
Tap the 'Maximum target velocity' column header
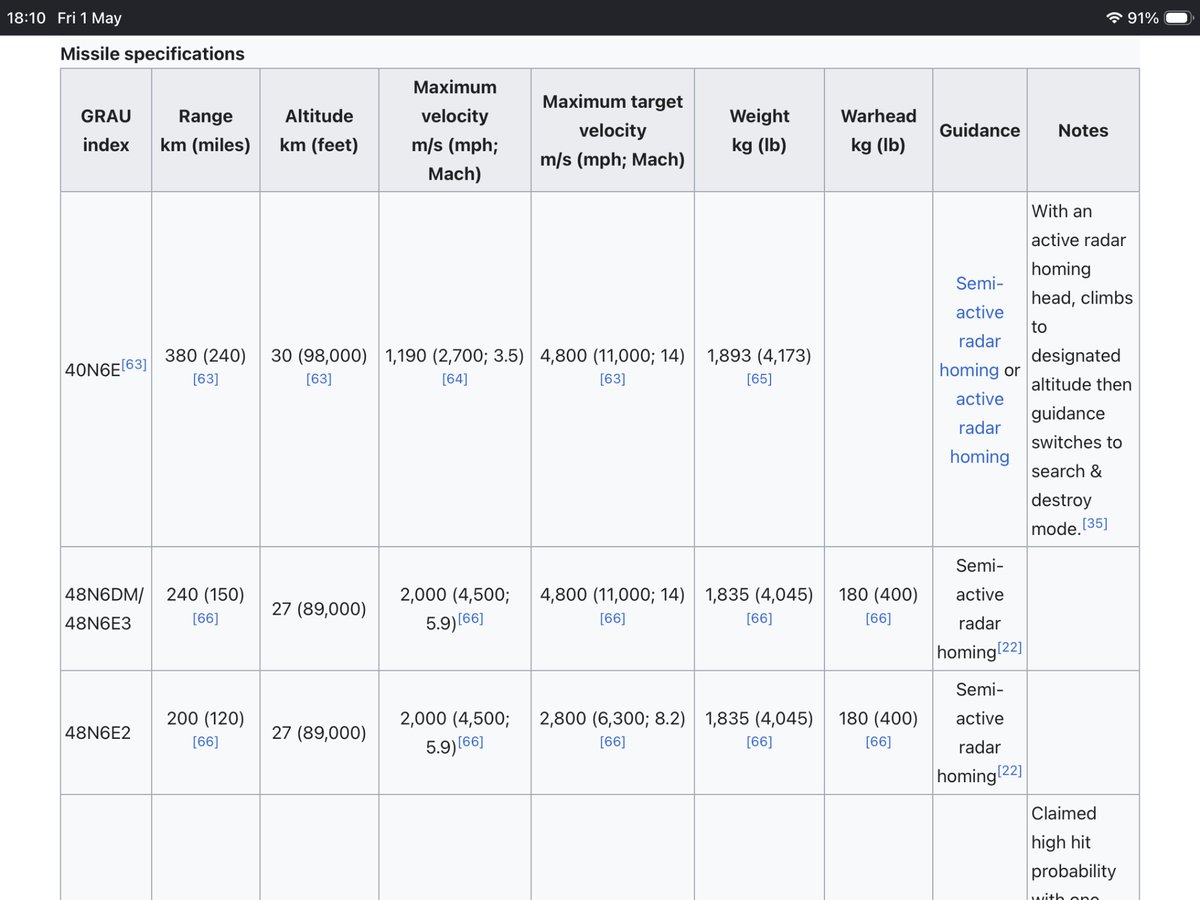612,130
